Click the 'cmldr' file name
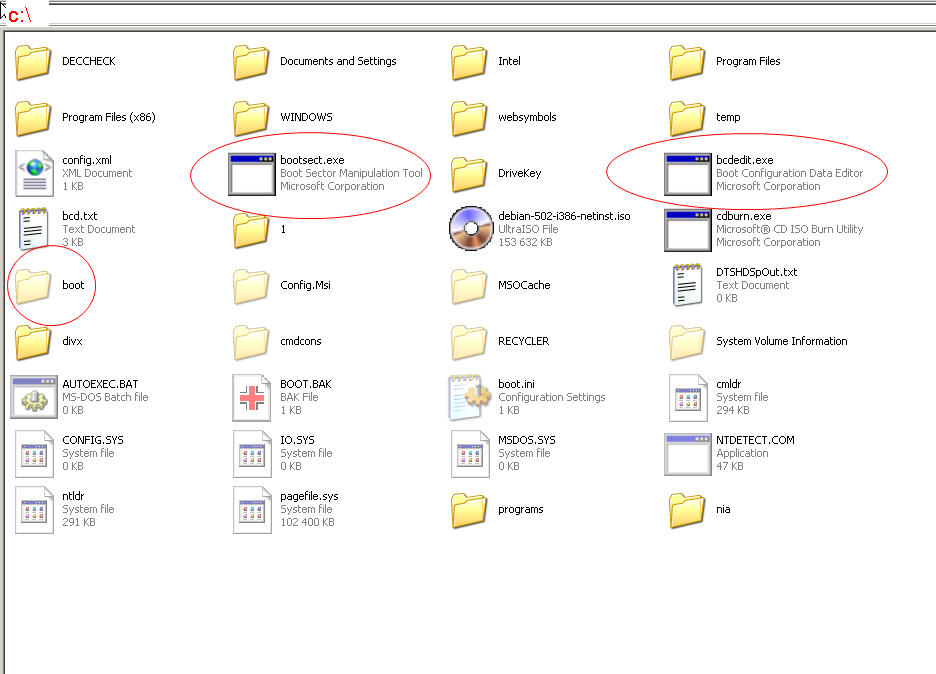936x674 pixels. 728,384
